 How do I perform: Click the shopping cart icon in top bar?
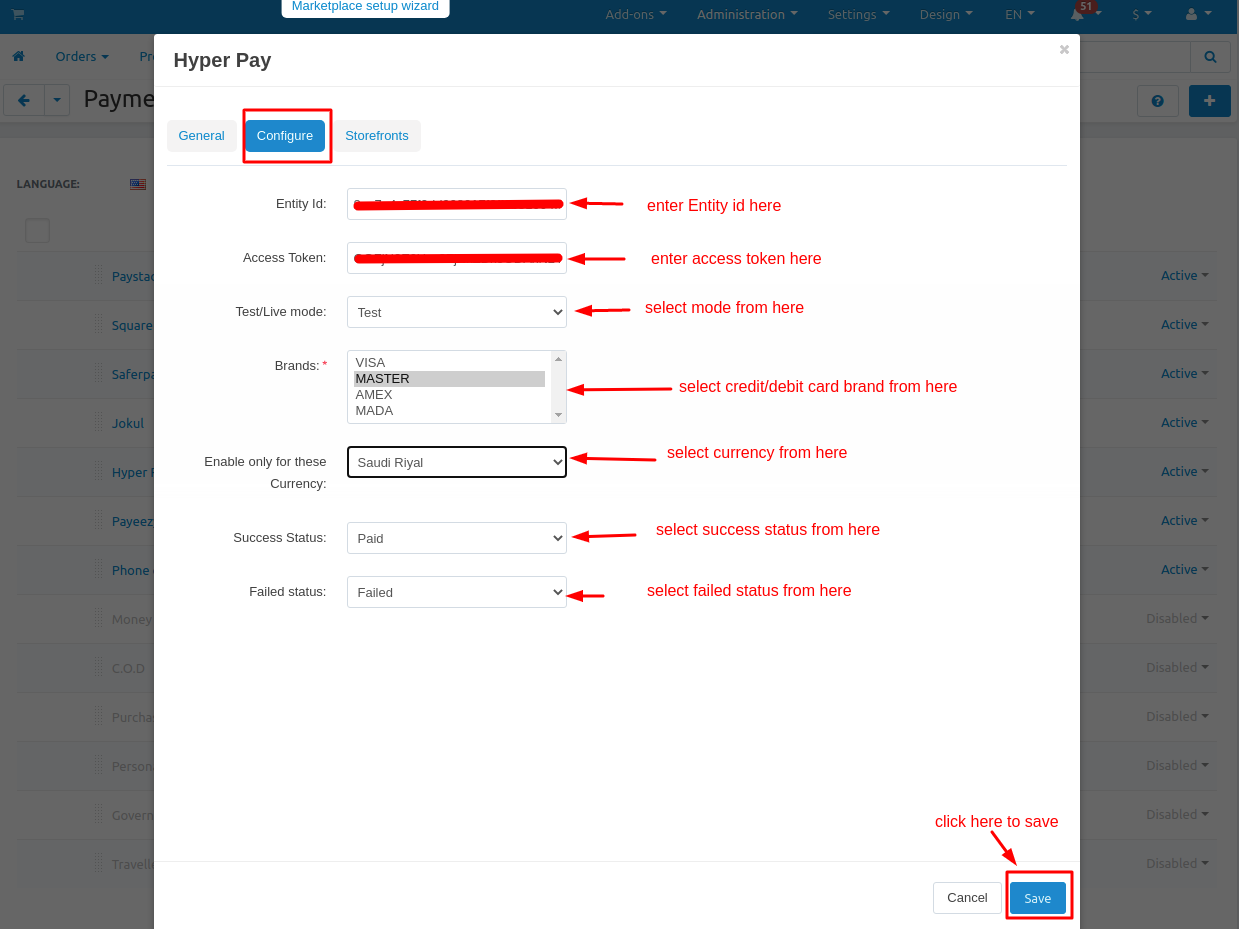pyautogui.click(x=17, y=14)
